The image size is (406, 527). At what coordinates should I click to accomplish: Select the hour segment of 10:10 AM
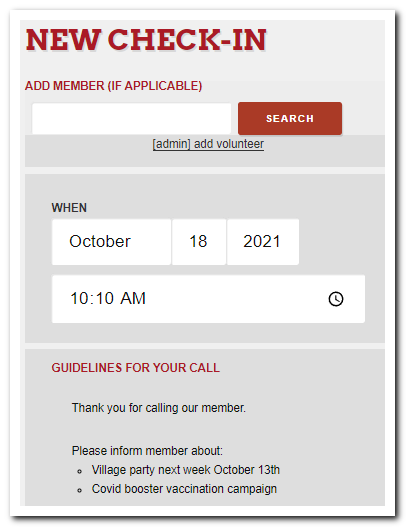(x=79, y=298)
